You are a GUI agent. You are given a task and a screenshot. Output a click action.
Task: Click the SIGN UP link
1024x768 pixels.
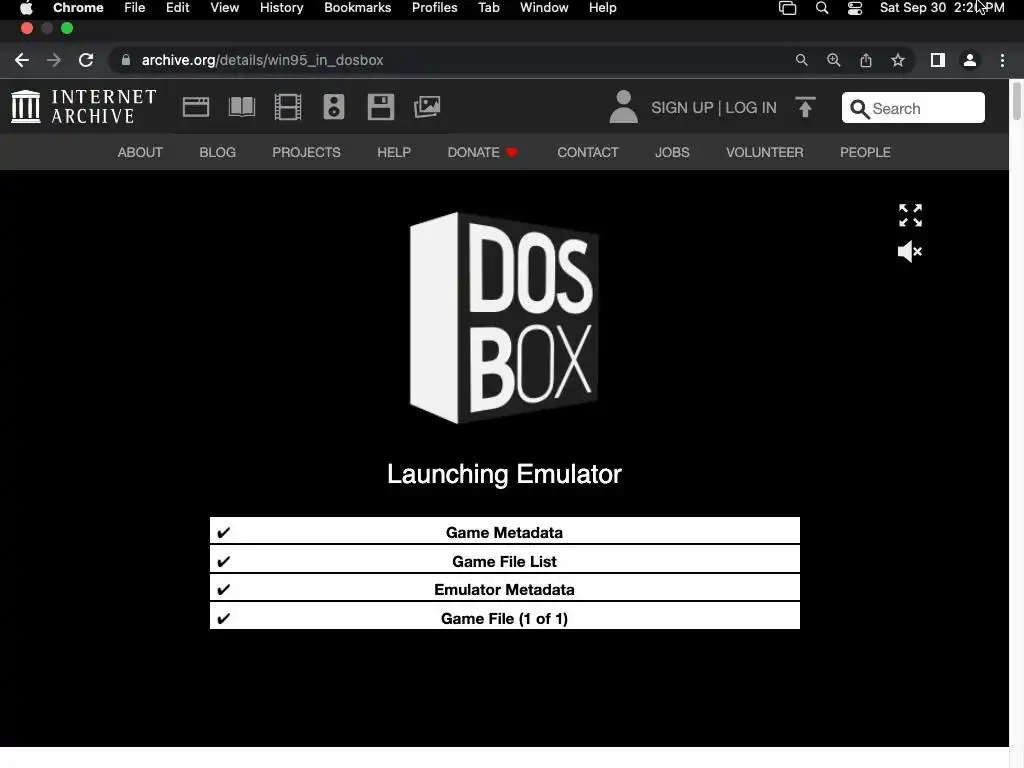click(682, 108)
